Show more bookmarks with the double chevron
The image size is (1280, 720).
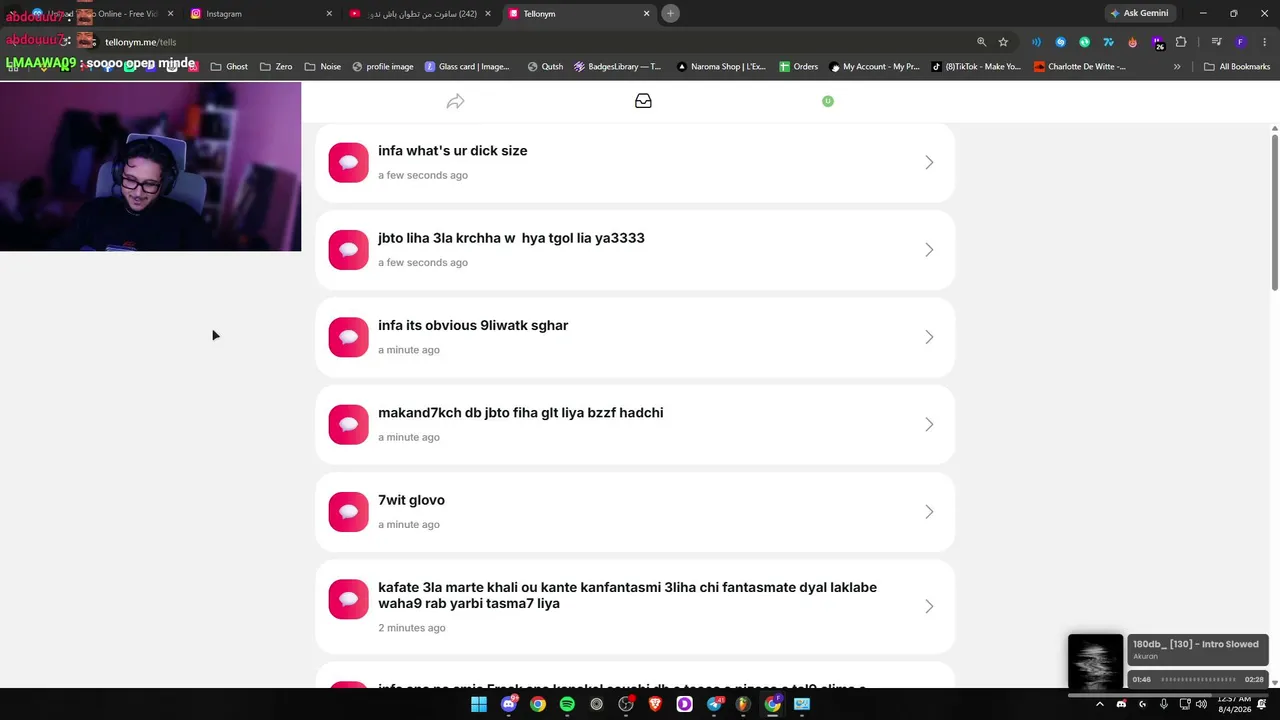click(x=1177, y=67)
